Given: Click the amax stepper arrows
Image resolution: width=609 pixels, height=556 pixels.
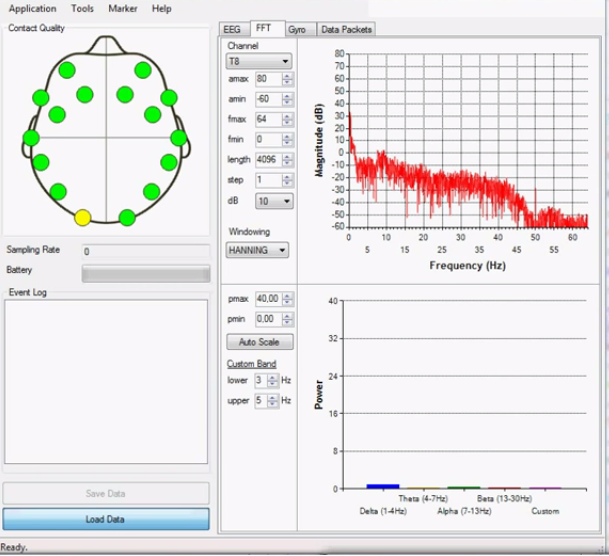Looking at the screenshot, I should (x=287, y=79).
